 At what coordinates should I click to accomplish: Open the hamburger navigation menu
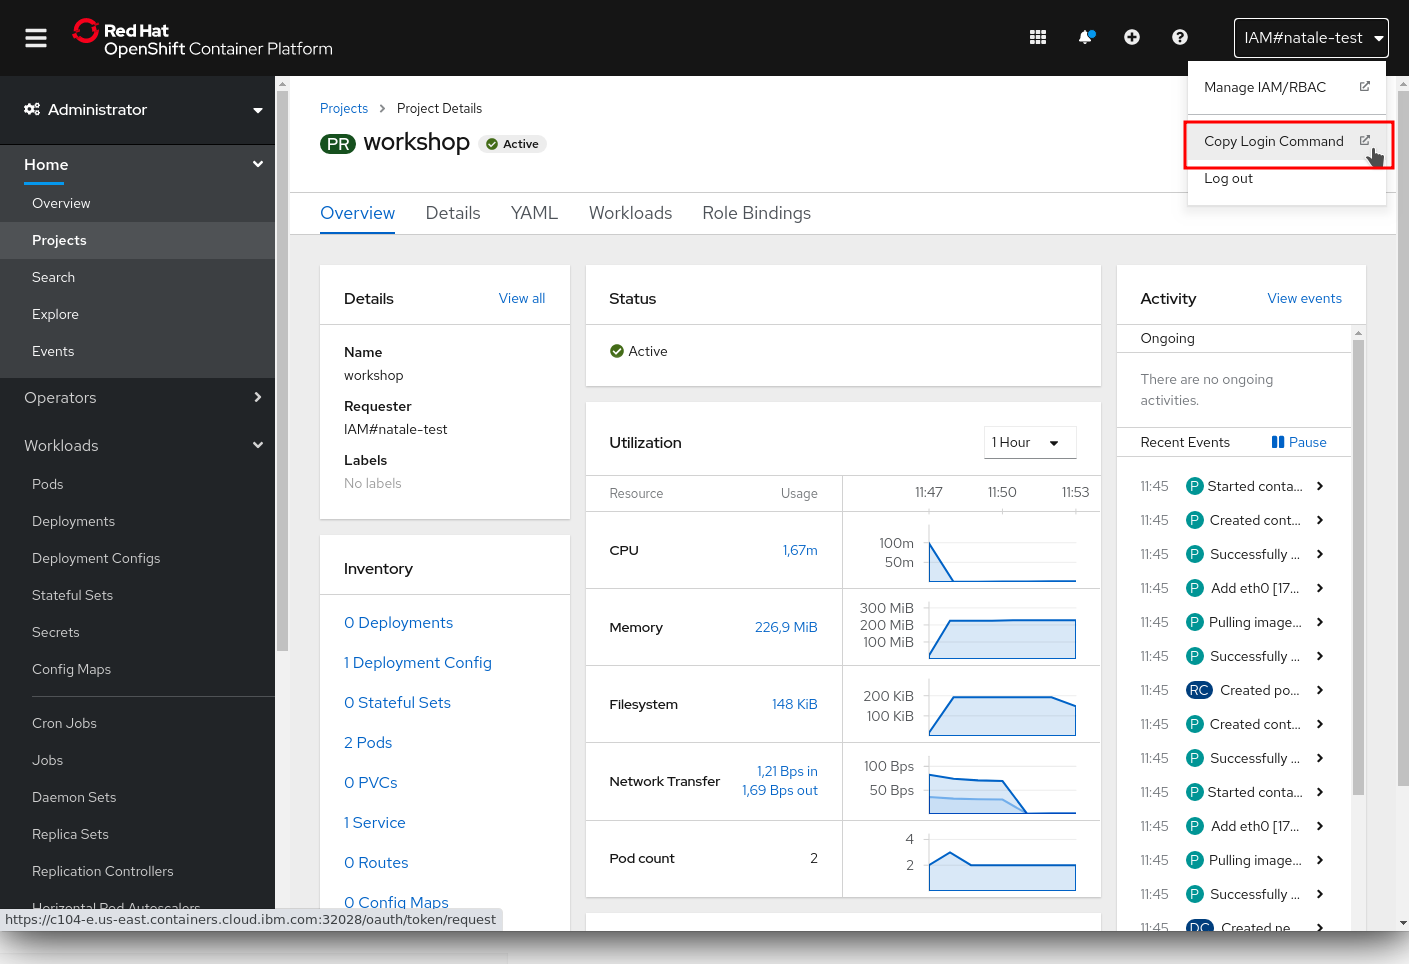click(36, 38)
